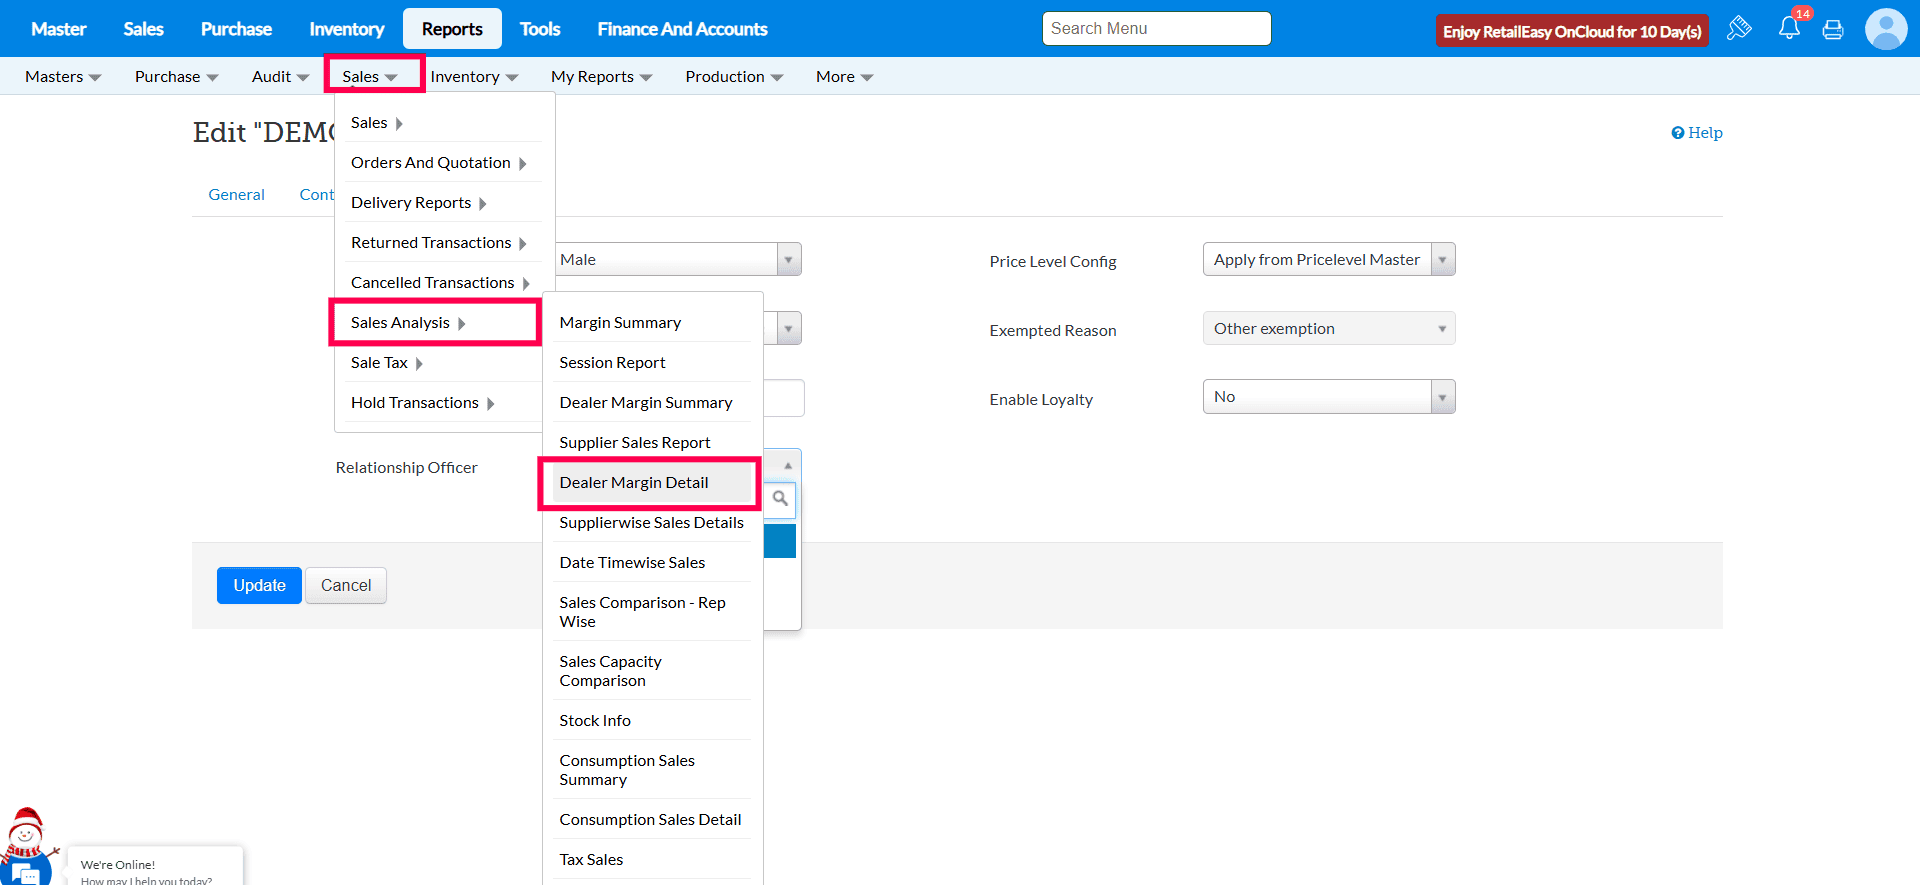Click the Search Menu input field
This screenshot has width=1920, height=885.
(x=1156, y=29)
